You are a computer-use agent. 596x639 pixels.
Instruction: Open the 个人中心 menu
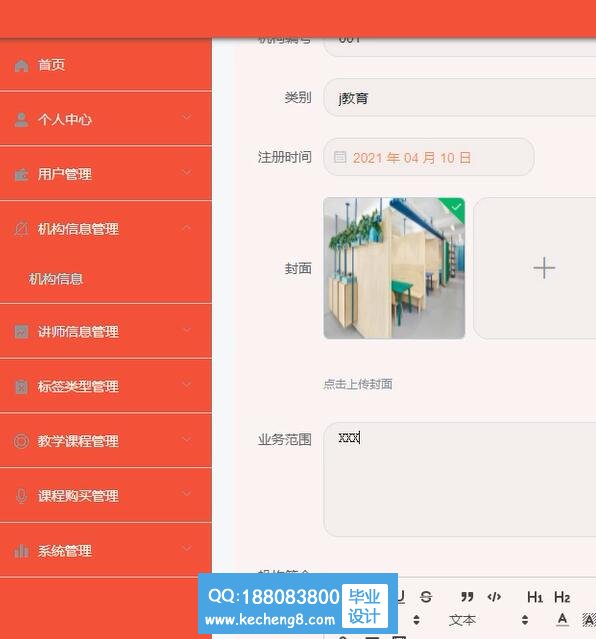[106, 119]
